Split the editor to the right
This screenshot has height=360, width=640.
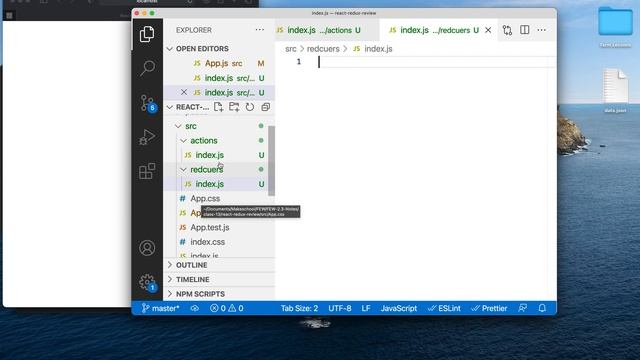[524, 30]
